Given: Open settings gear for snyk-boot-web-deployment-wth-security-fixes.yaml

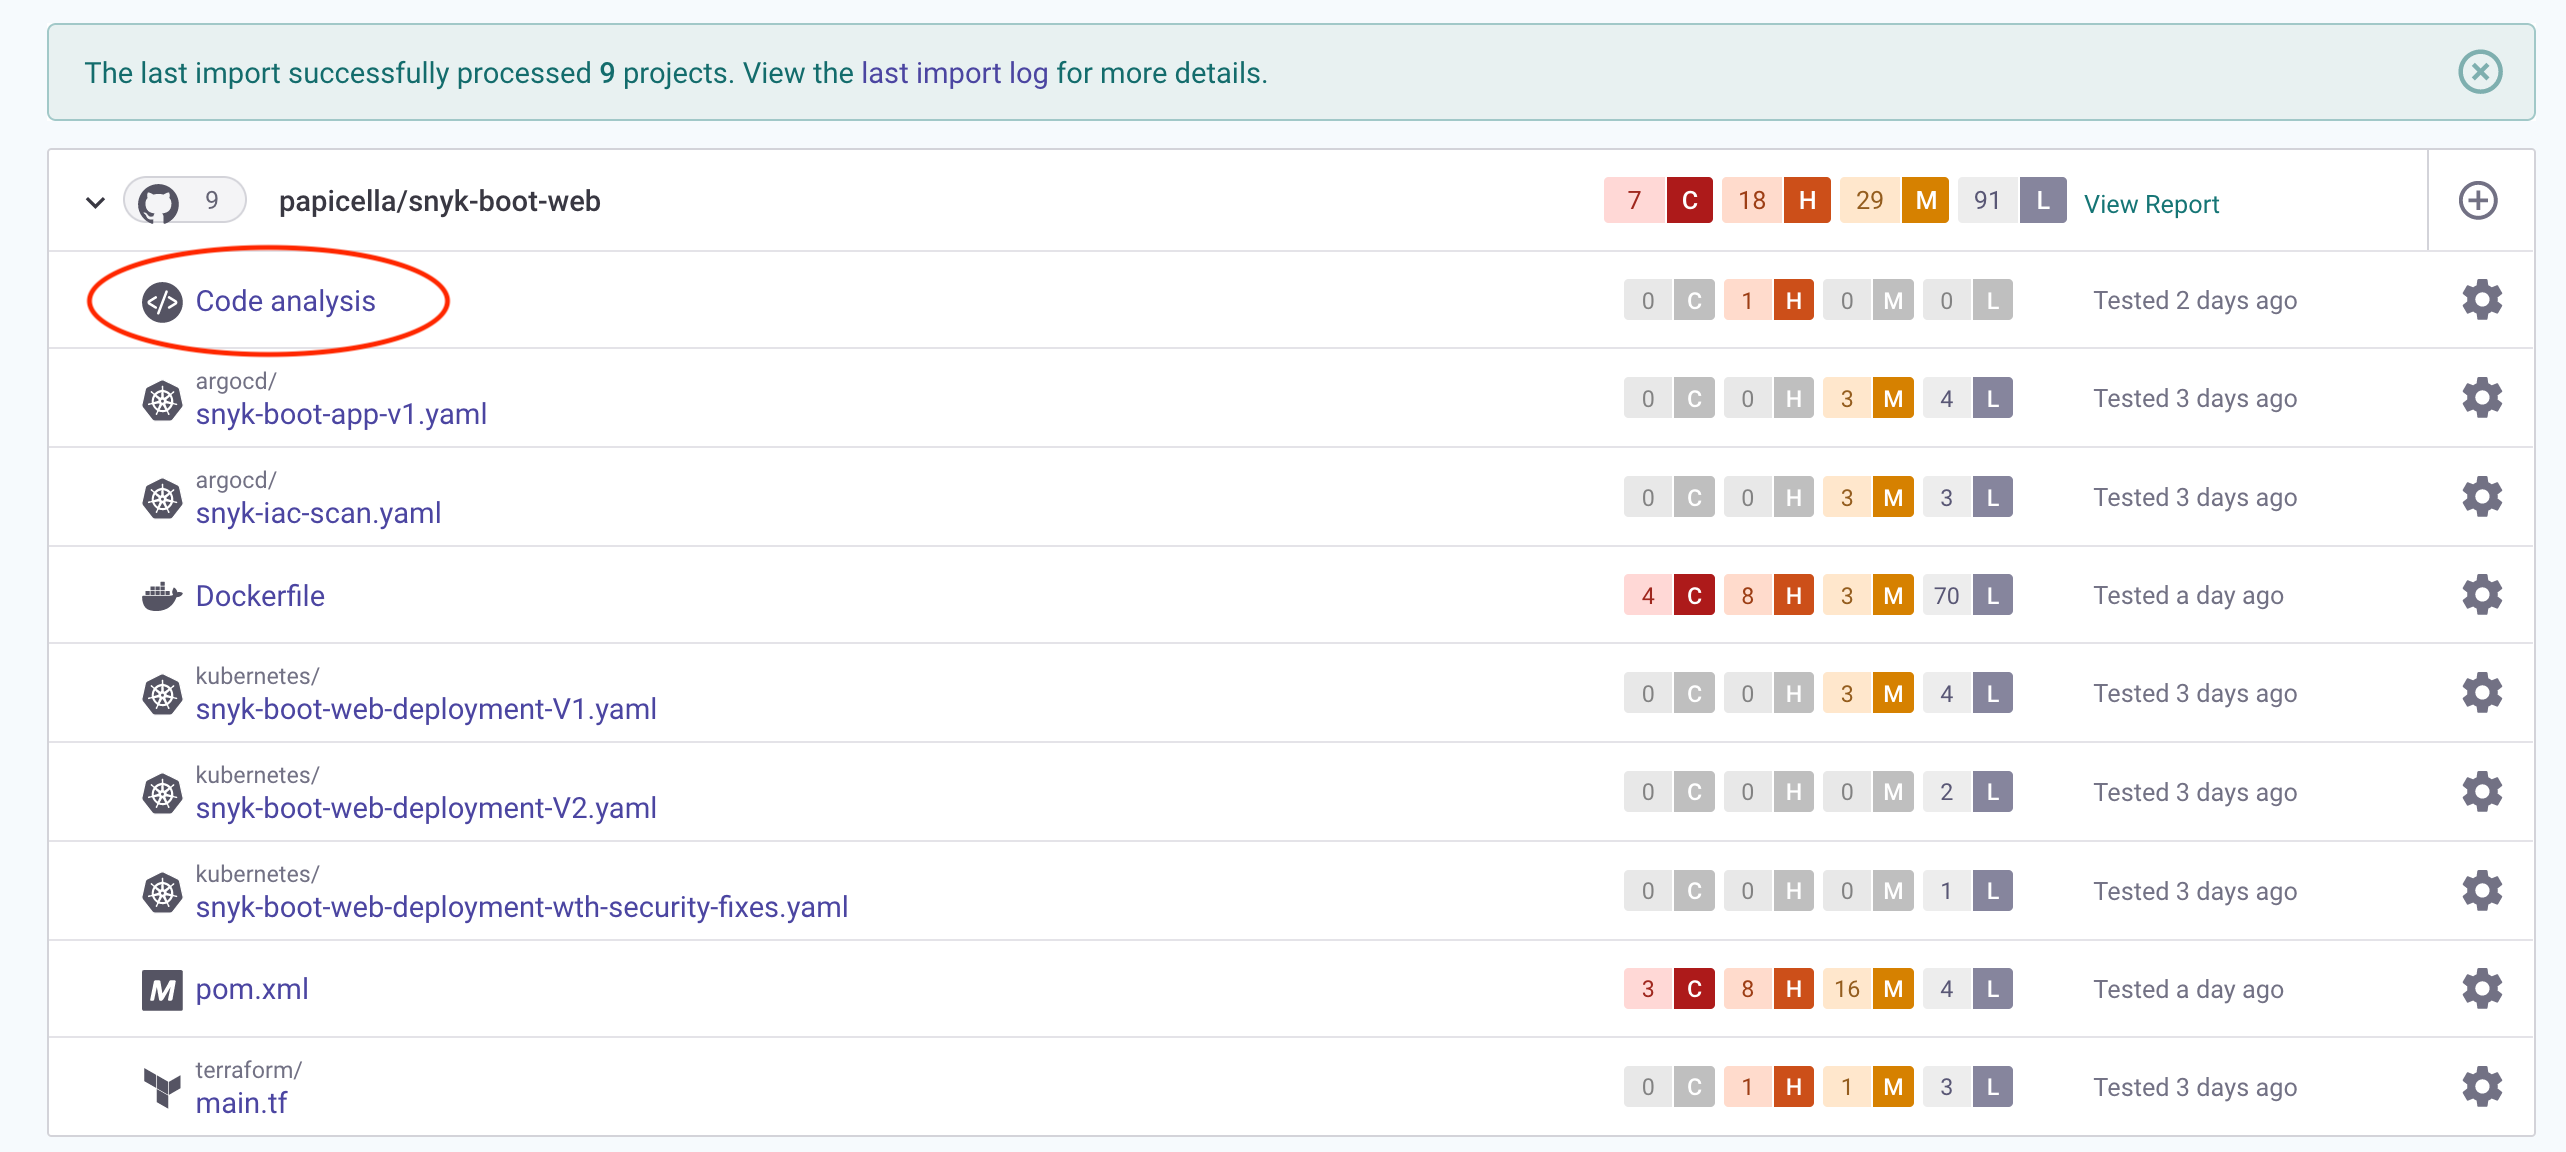Looking at the screenshot, I should click(2481, 890).
